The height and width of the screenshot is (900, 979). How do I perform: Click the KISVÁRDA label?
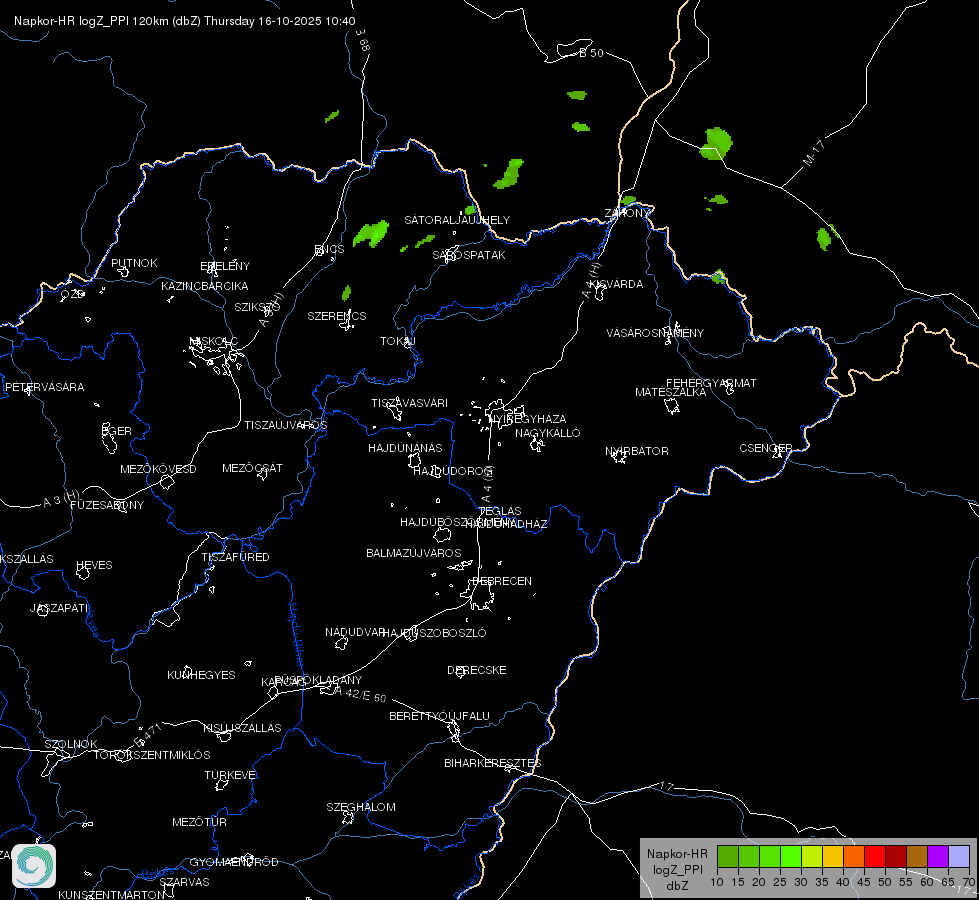pyautogui.click(x=617, y=284)
